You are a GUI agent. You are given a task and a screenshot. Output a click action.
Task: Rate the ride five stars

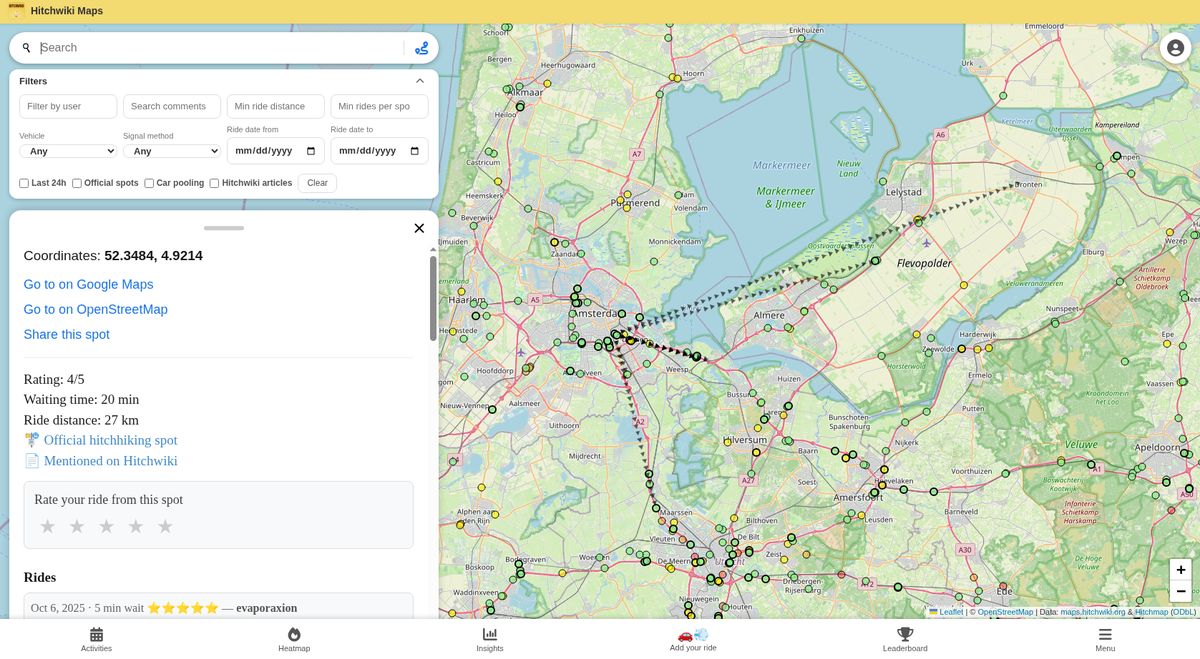click(165, 526)
